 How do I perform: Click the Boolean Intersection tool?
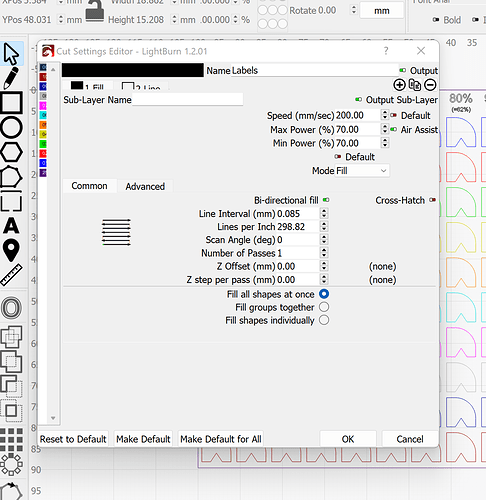coord(12,411)
